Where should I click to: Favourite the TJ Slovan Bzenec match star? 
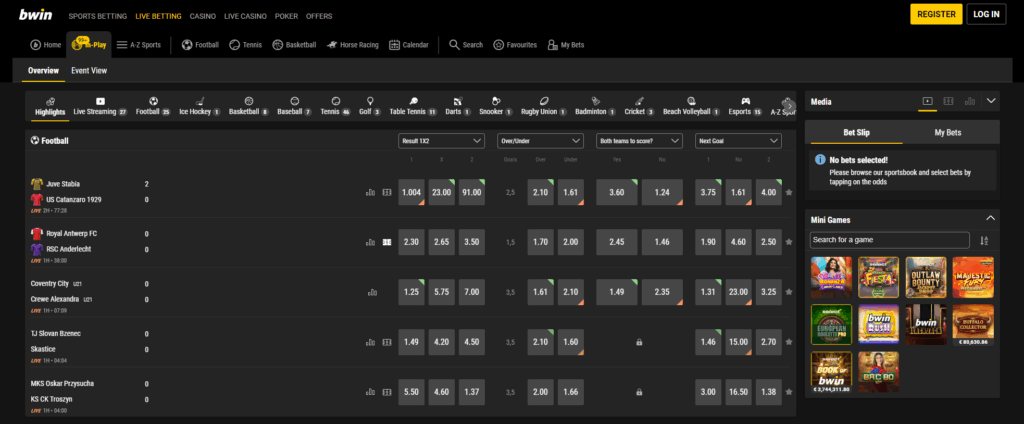789,342
